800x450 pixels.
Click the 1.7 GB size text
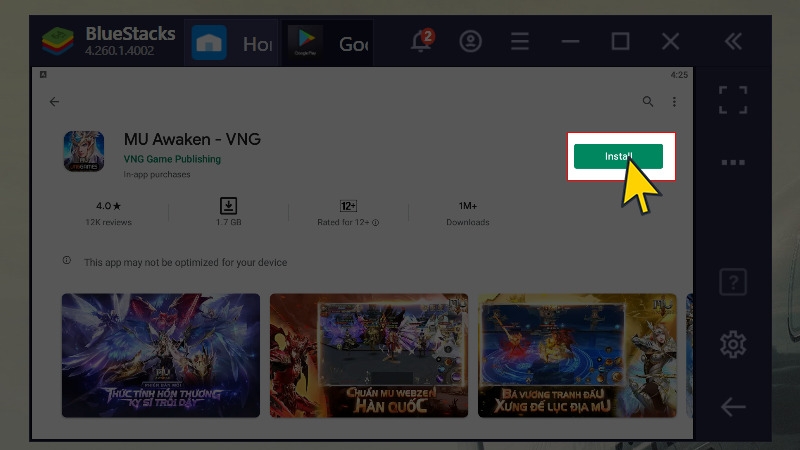pyautogui.click(x=229, y=222)
